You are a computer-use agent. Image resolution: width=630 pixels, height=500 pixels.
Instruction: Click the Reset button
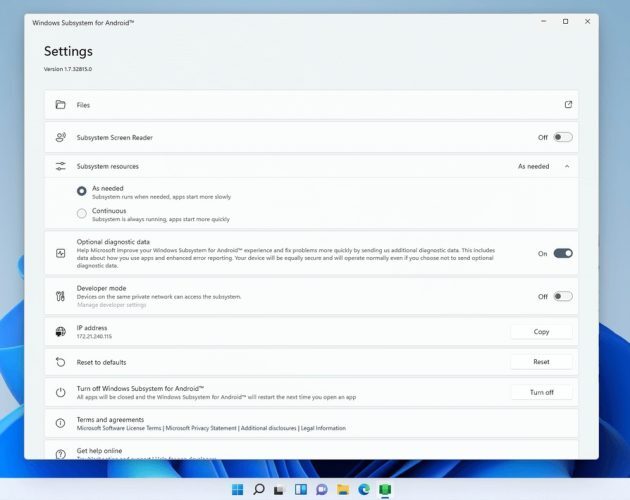pyautogui.click(x=541, y=362)
